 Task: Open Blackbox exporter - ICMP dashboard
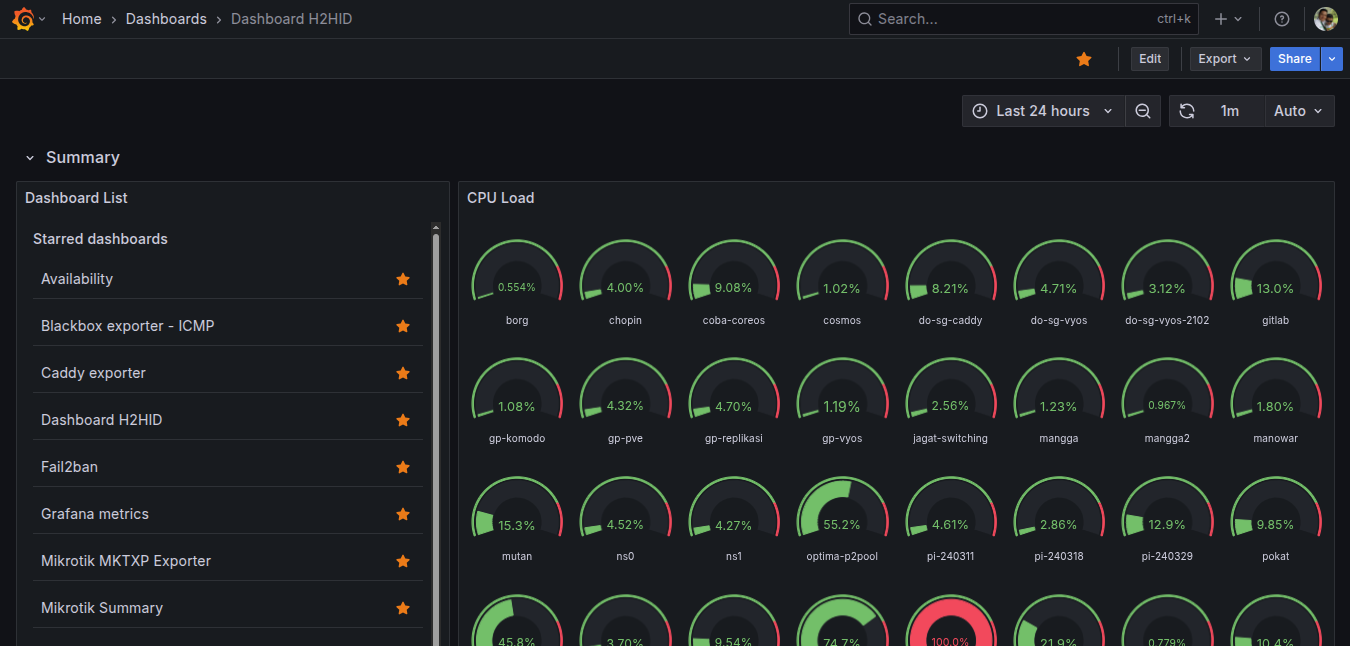[127, 326]
